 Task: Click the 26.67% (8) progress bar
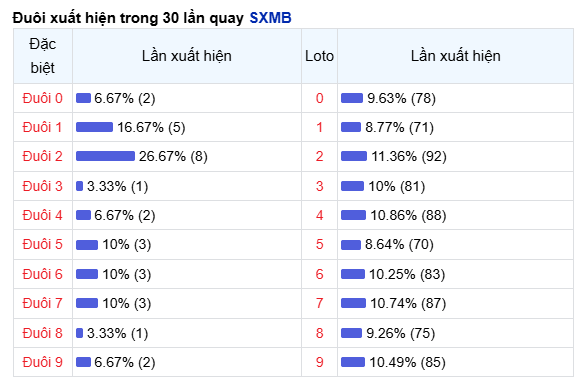[105, 156]
